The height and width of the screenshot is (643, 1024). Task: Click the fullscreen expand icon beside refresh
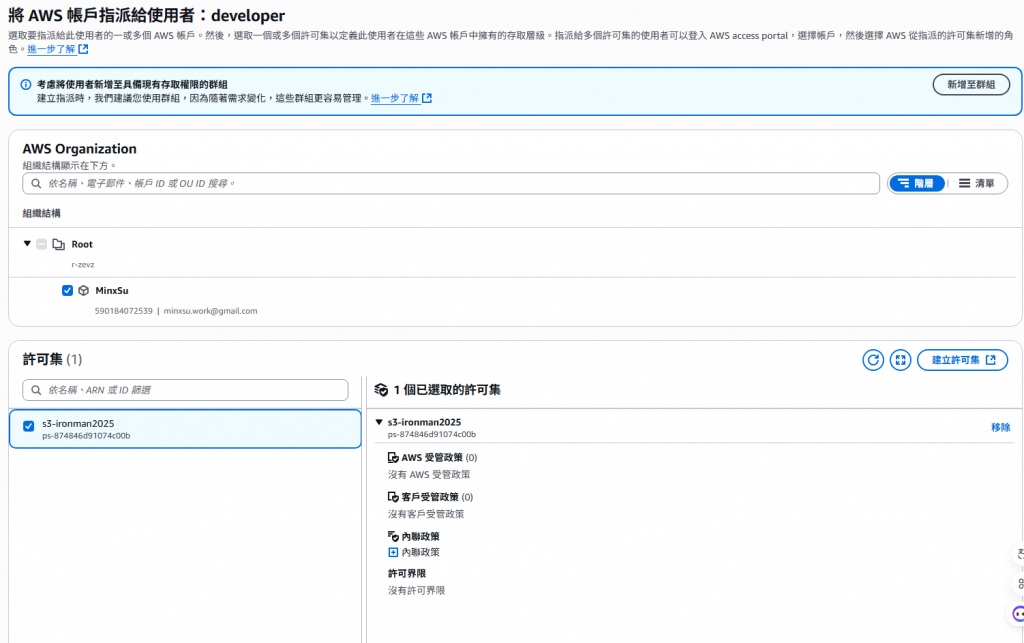pyautogui.click(x=900, y=360)
